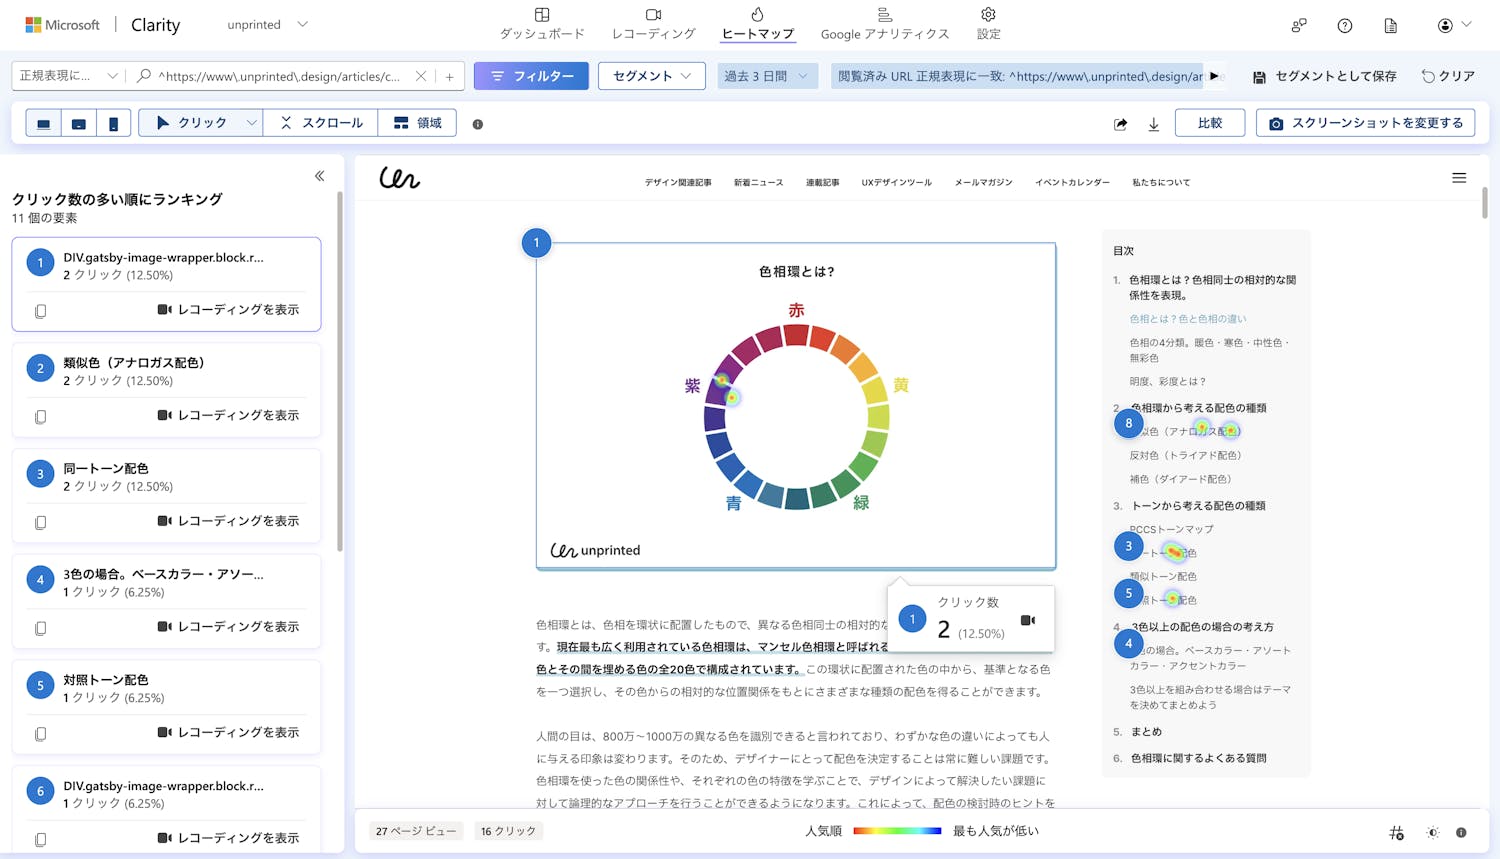Click the share heatmap icon
This screenshot has height=859, width=1500.
tap(1120, 124)
